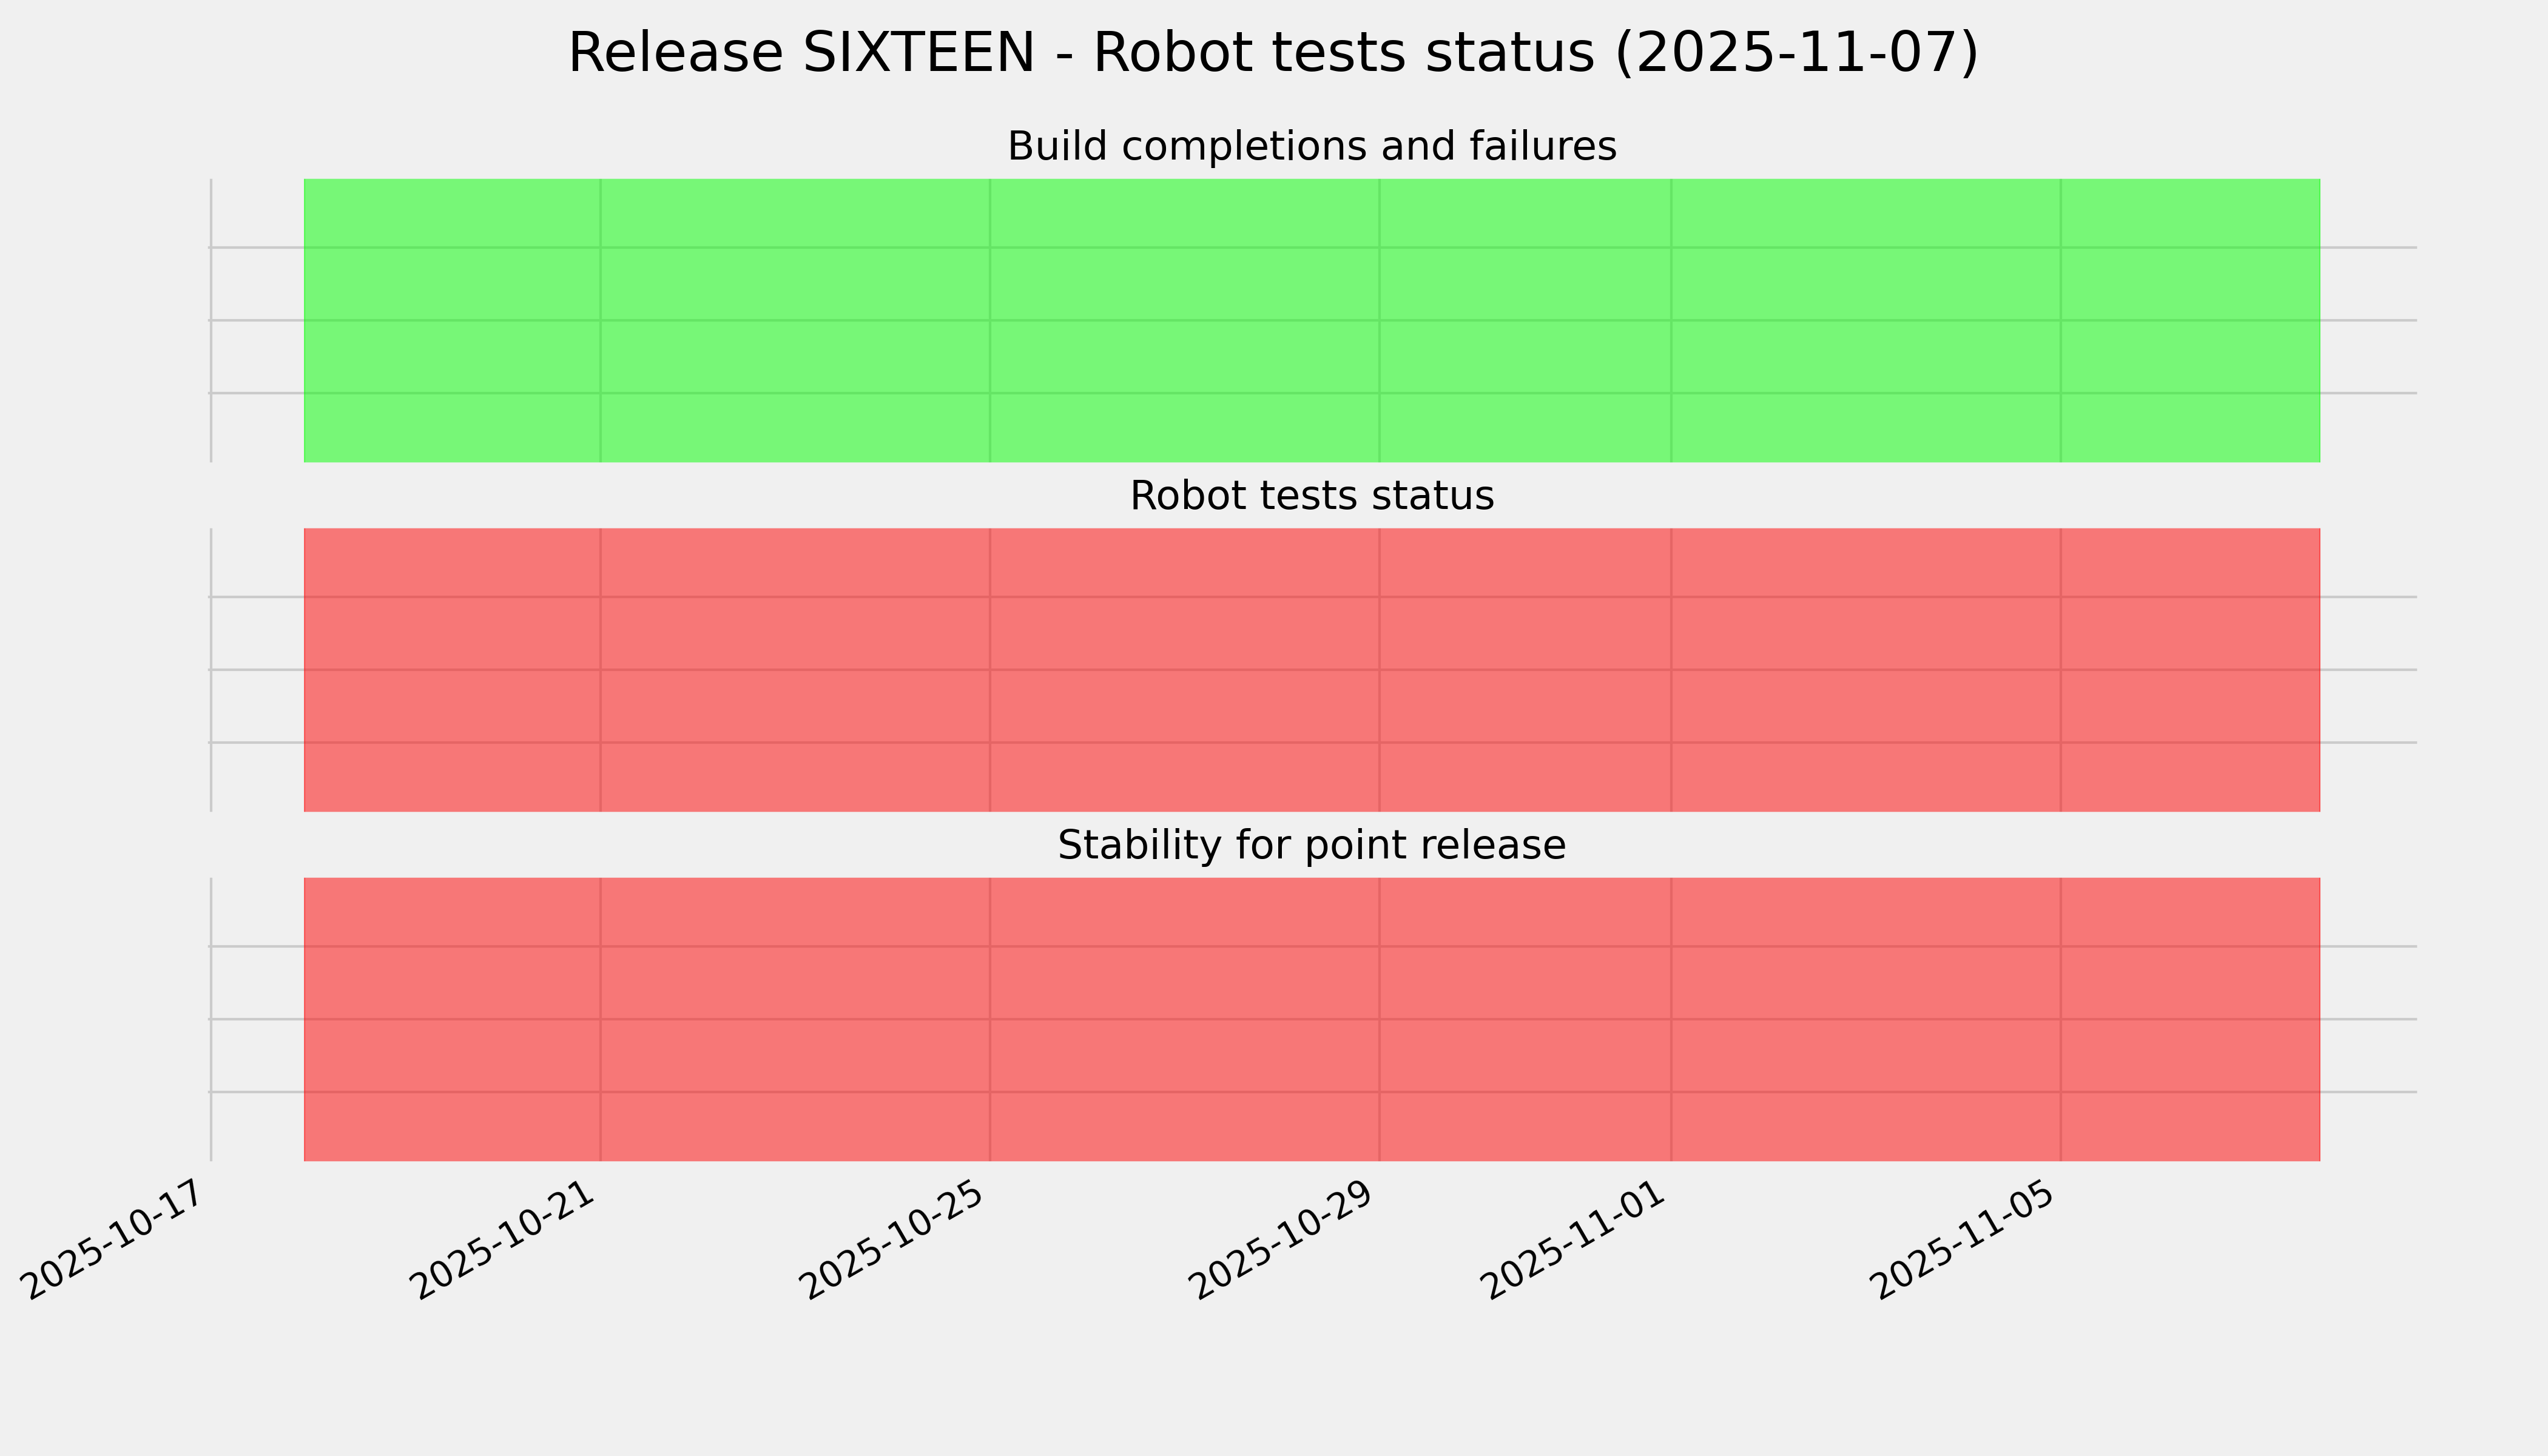
Task: Click the "Build completions and failures" subplot title
Action: [1311, 147]
